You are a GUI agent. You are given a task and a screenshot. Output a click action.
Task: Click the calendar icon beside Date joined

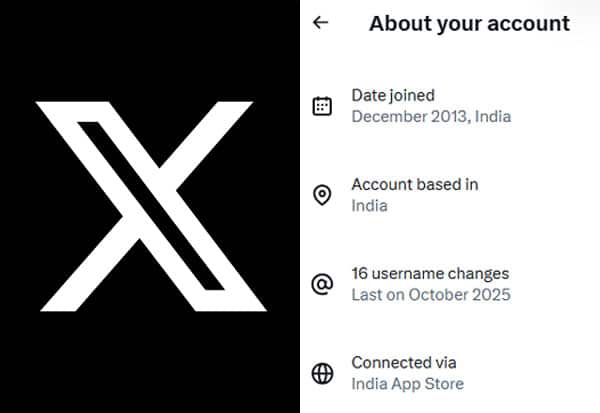(322, 106)
